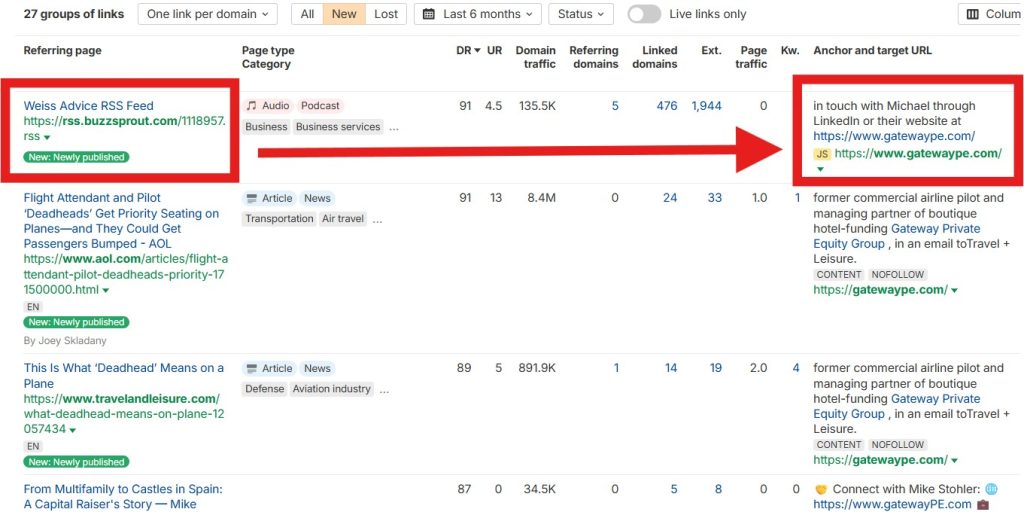
Task: Open linked domains value 14
Action: [x=671, y=368]
